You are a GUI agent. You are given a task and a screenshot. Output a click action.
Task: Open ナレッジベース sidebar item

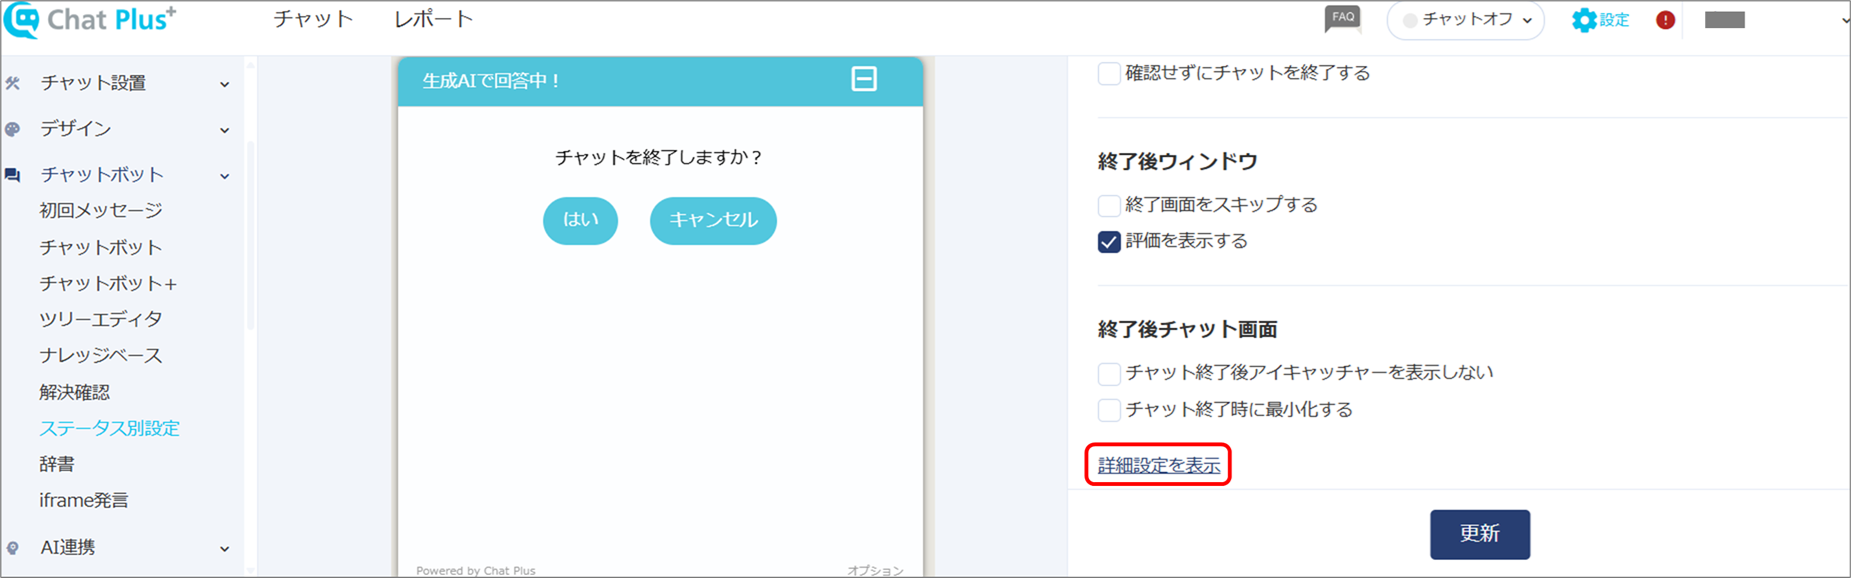coord(101,355)
